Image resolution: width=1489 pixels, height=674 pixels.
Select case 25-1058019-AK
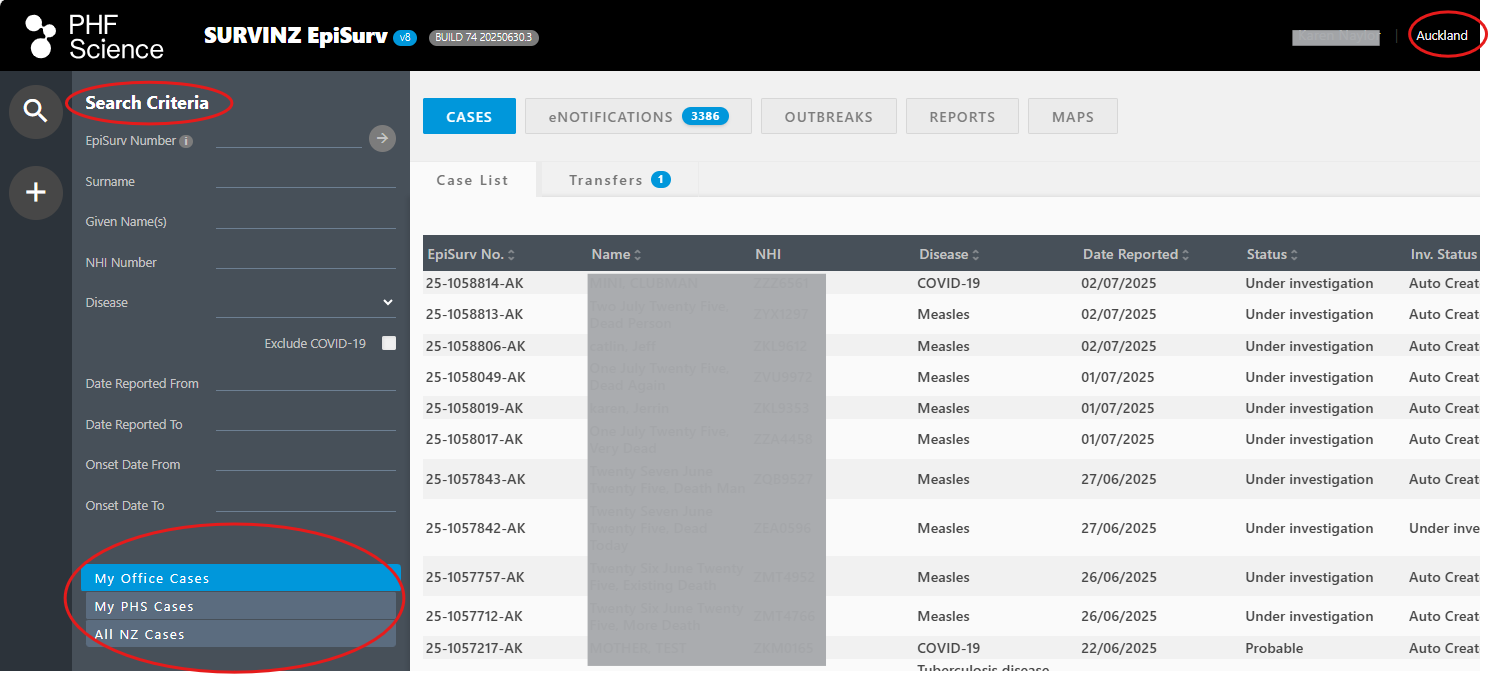[475, 409]
